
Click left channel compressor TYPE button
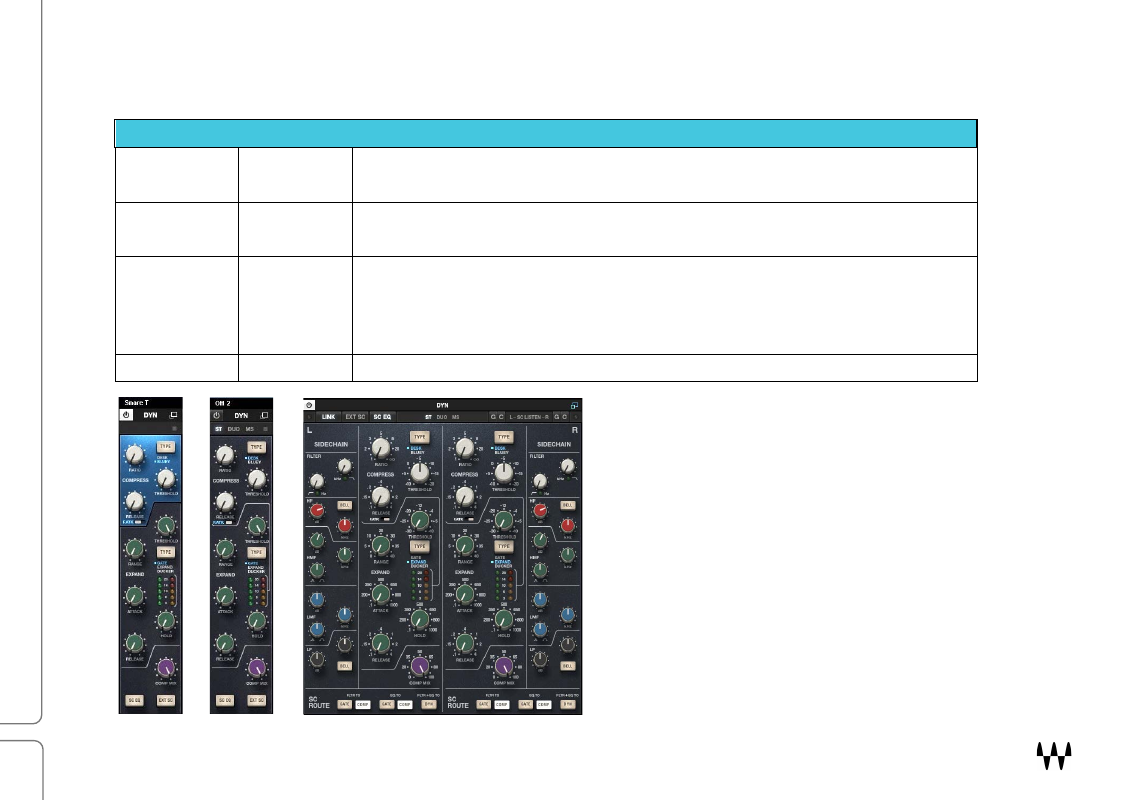pos(420,437)
